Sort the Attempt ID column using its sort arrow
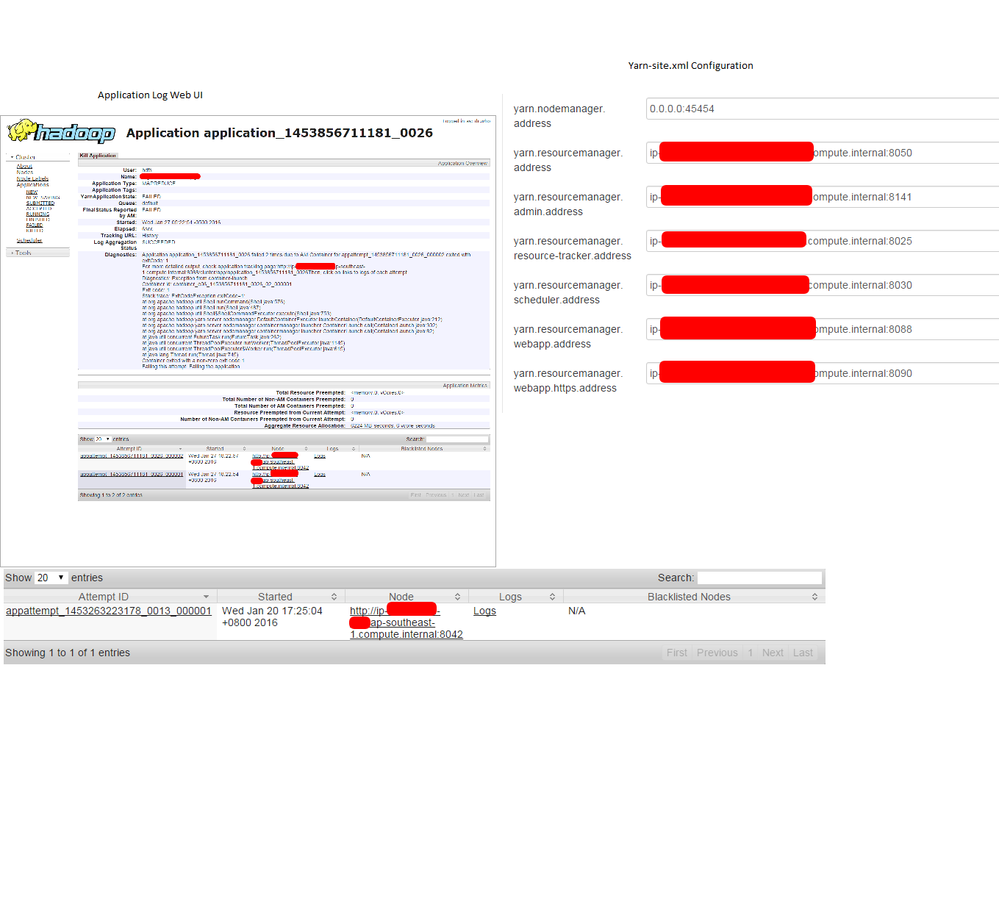Viewport: 999px width, 903px height. tap(208, 597)
